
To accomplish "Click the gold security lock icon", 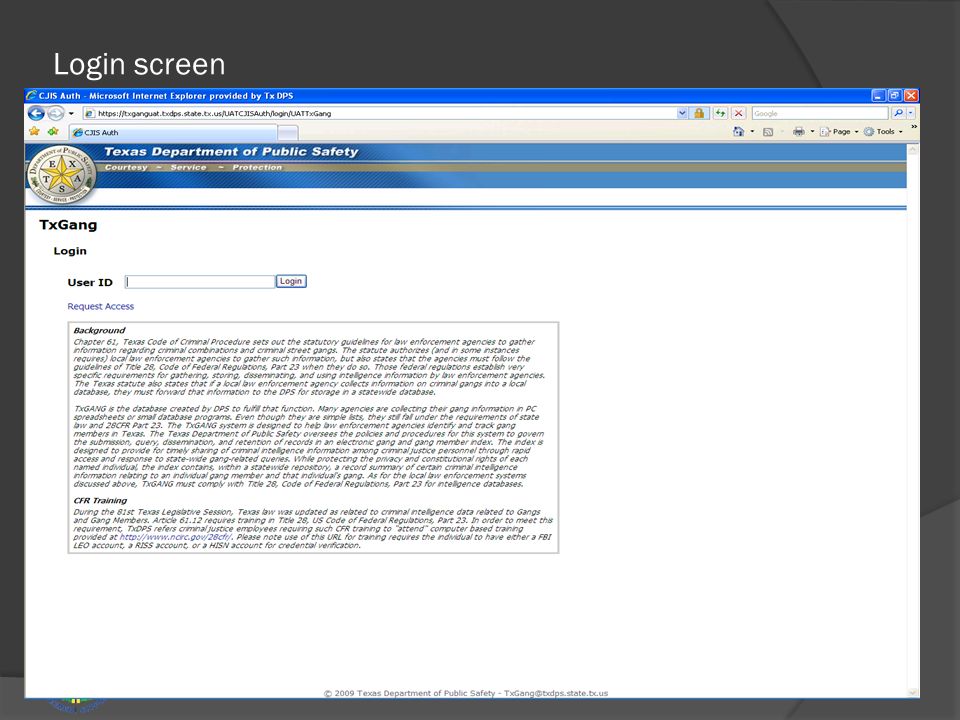I will coord(699,113).
